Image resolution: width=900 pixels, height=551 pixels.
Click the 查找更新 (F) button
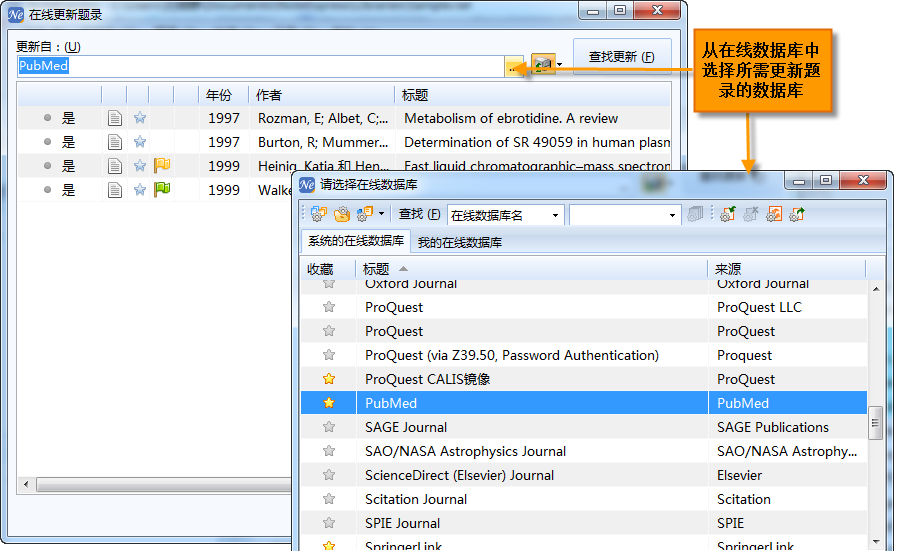pos(622,56)
